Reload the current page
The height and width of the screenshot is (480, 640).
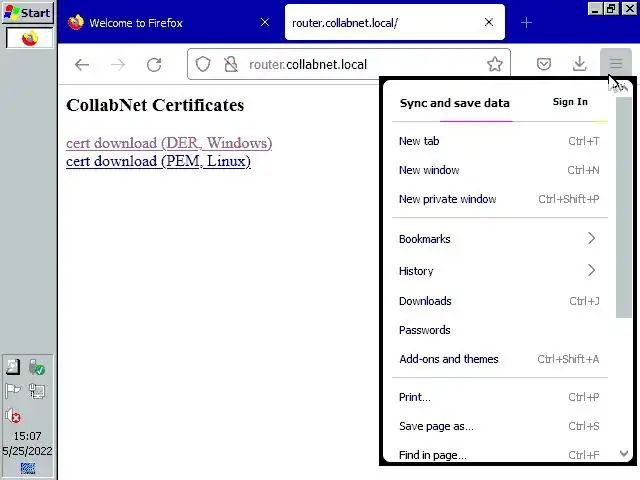point(154,64)
